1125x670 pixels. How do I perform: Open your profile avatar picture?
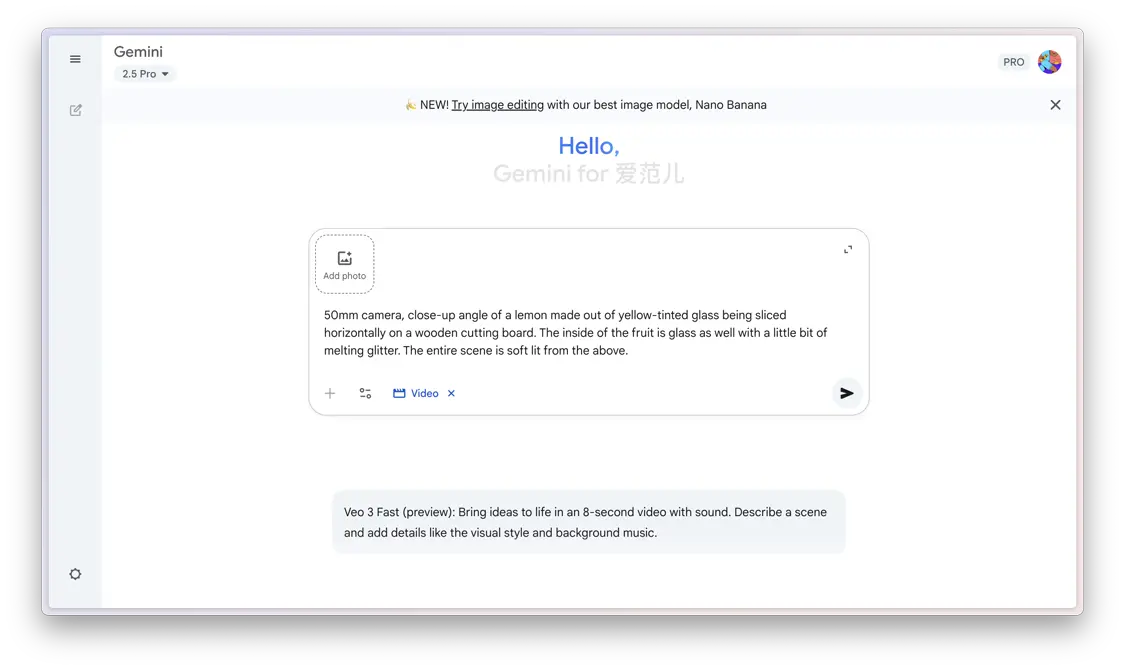pyautogui.click(x=1049, y=61)
